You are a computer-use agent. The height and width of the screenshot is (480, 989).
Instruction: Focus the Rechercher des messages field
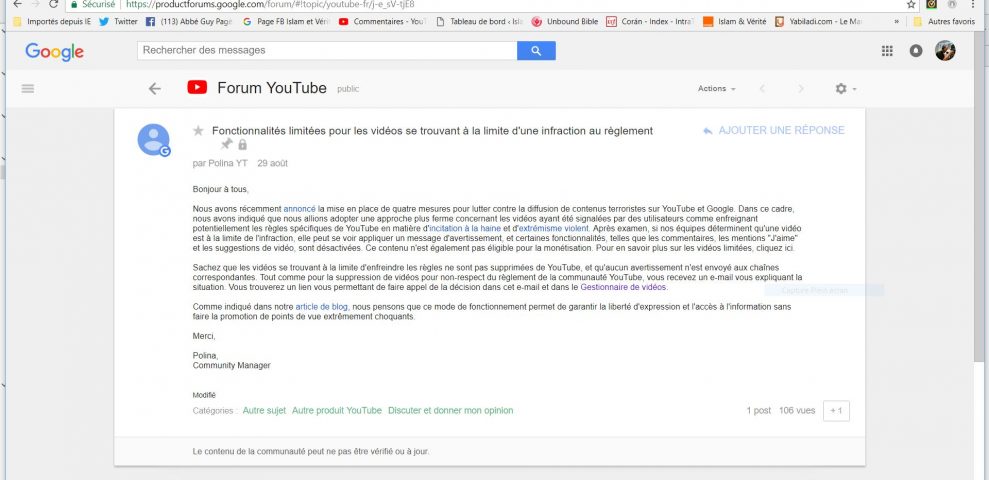pos(327,50)
